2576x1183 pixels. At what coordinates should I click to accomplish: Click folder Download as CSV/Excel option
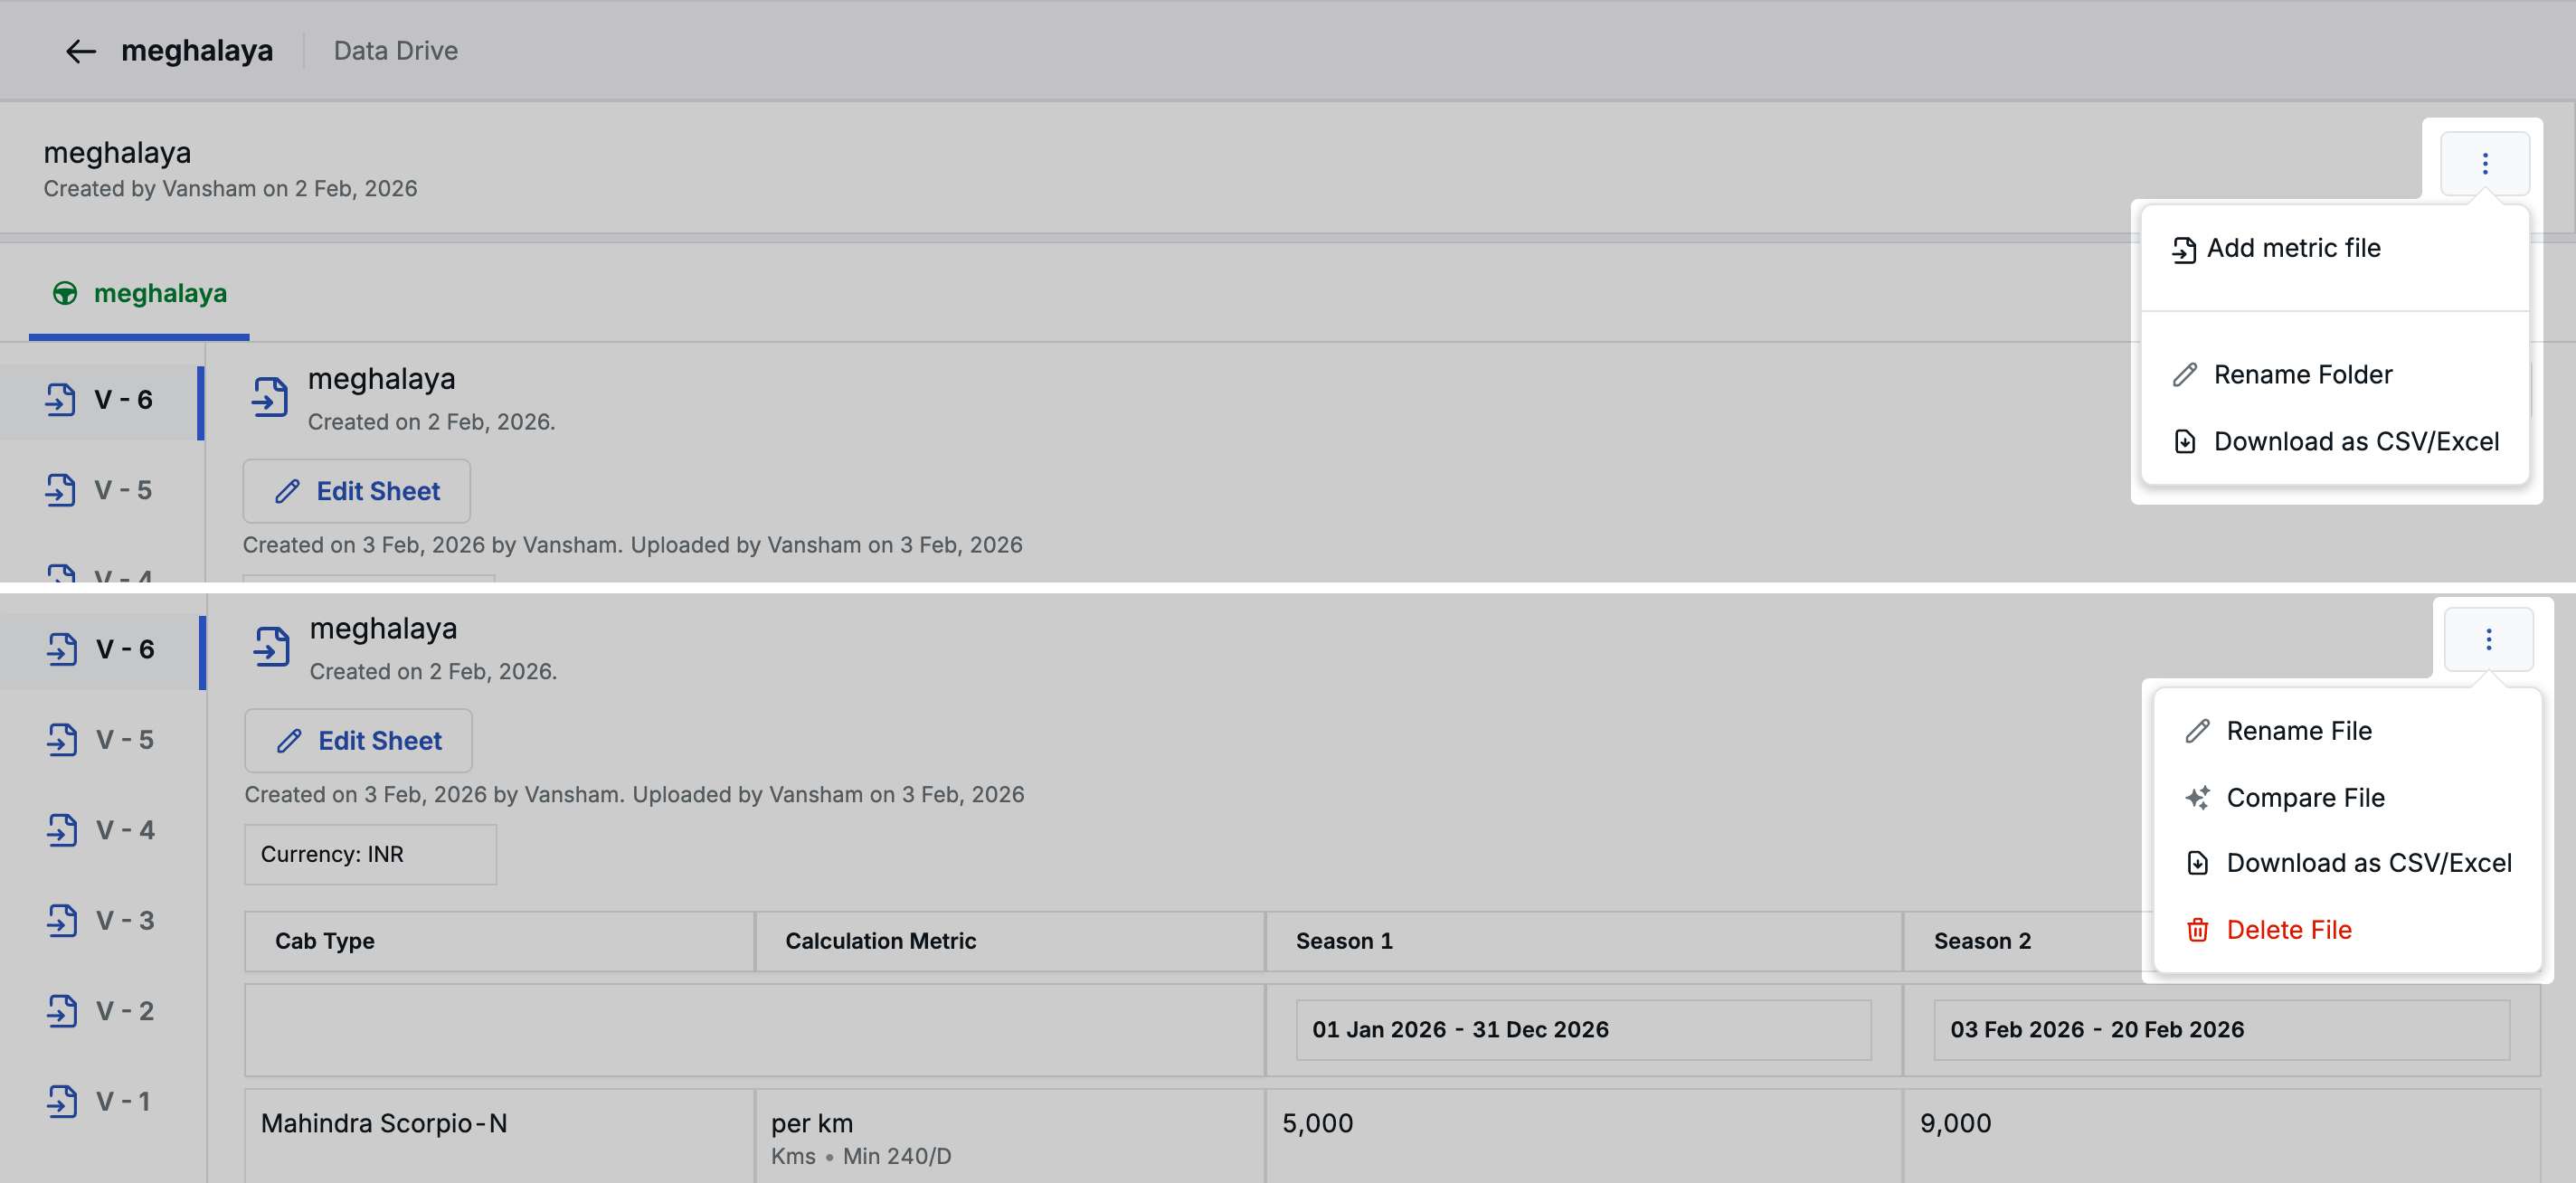coord(2355,442)
